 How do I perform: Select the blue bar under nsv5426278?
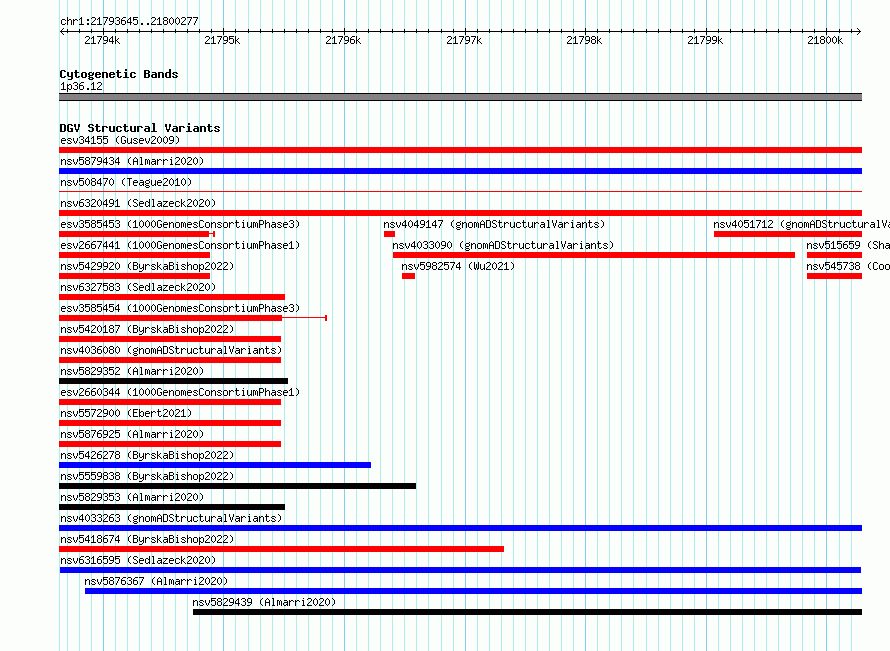[x=215, y=465]
